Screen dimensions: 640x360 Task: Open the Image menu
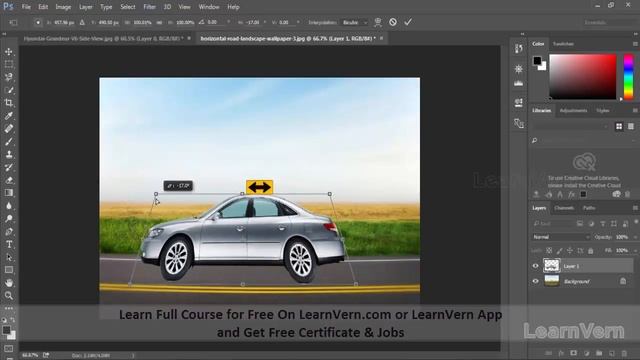pyautogui.click(x=63, y=7)
